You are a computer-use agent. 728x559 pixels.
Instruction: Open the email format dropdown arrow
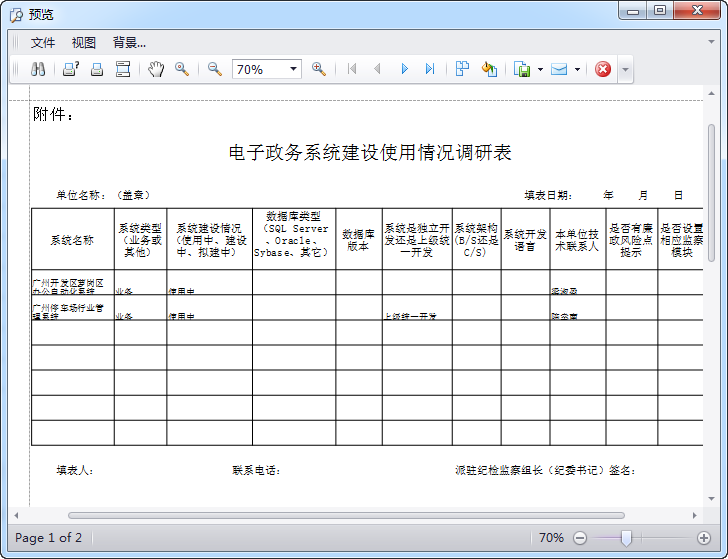[577, 70]
